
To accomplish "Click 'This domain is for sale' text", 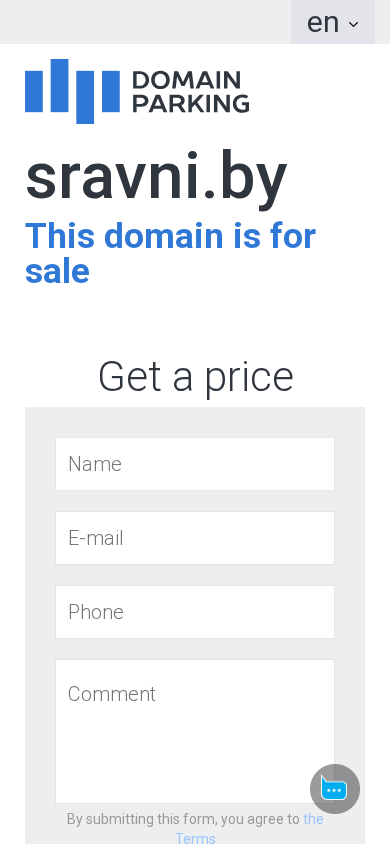I will click(171, 253).
